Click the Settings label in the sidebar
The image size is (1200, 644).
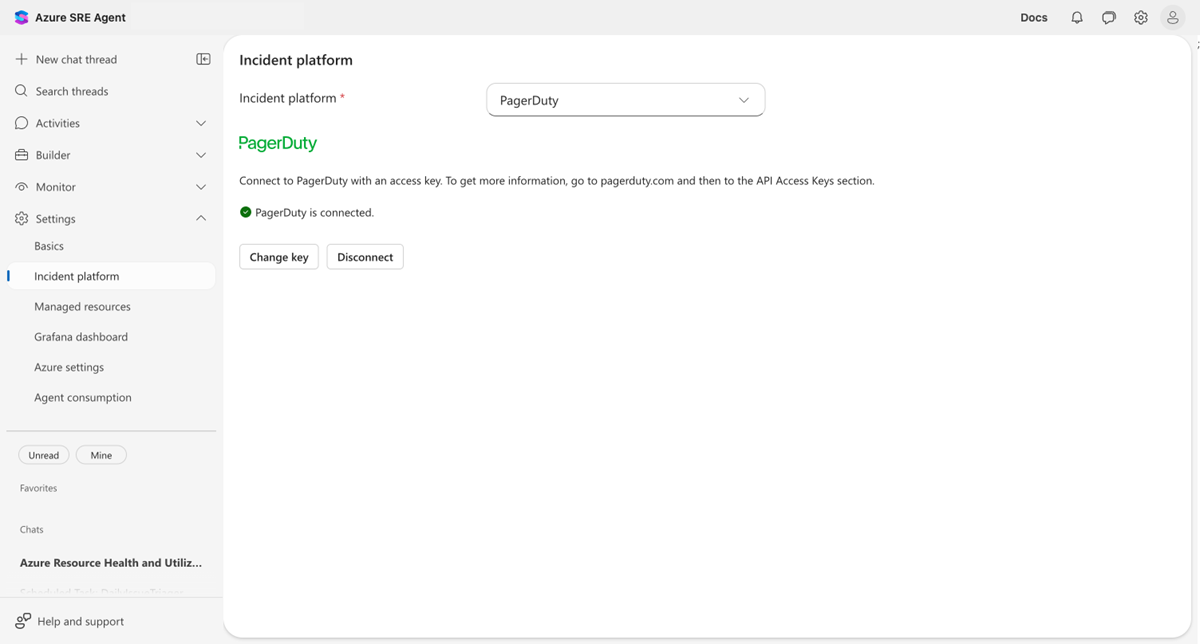tap(56, 219)
